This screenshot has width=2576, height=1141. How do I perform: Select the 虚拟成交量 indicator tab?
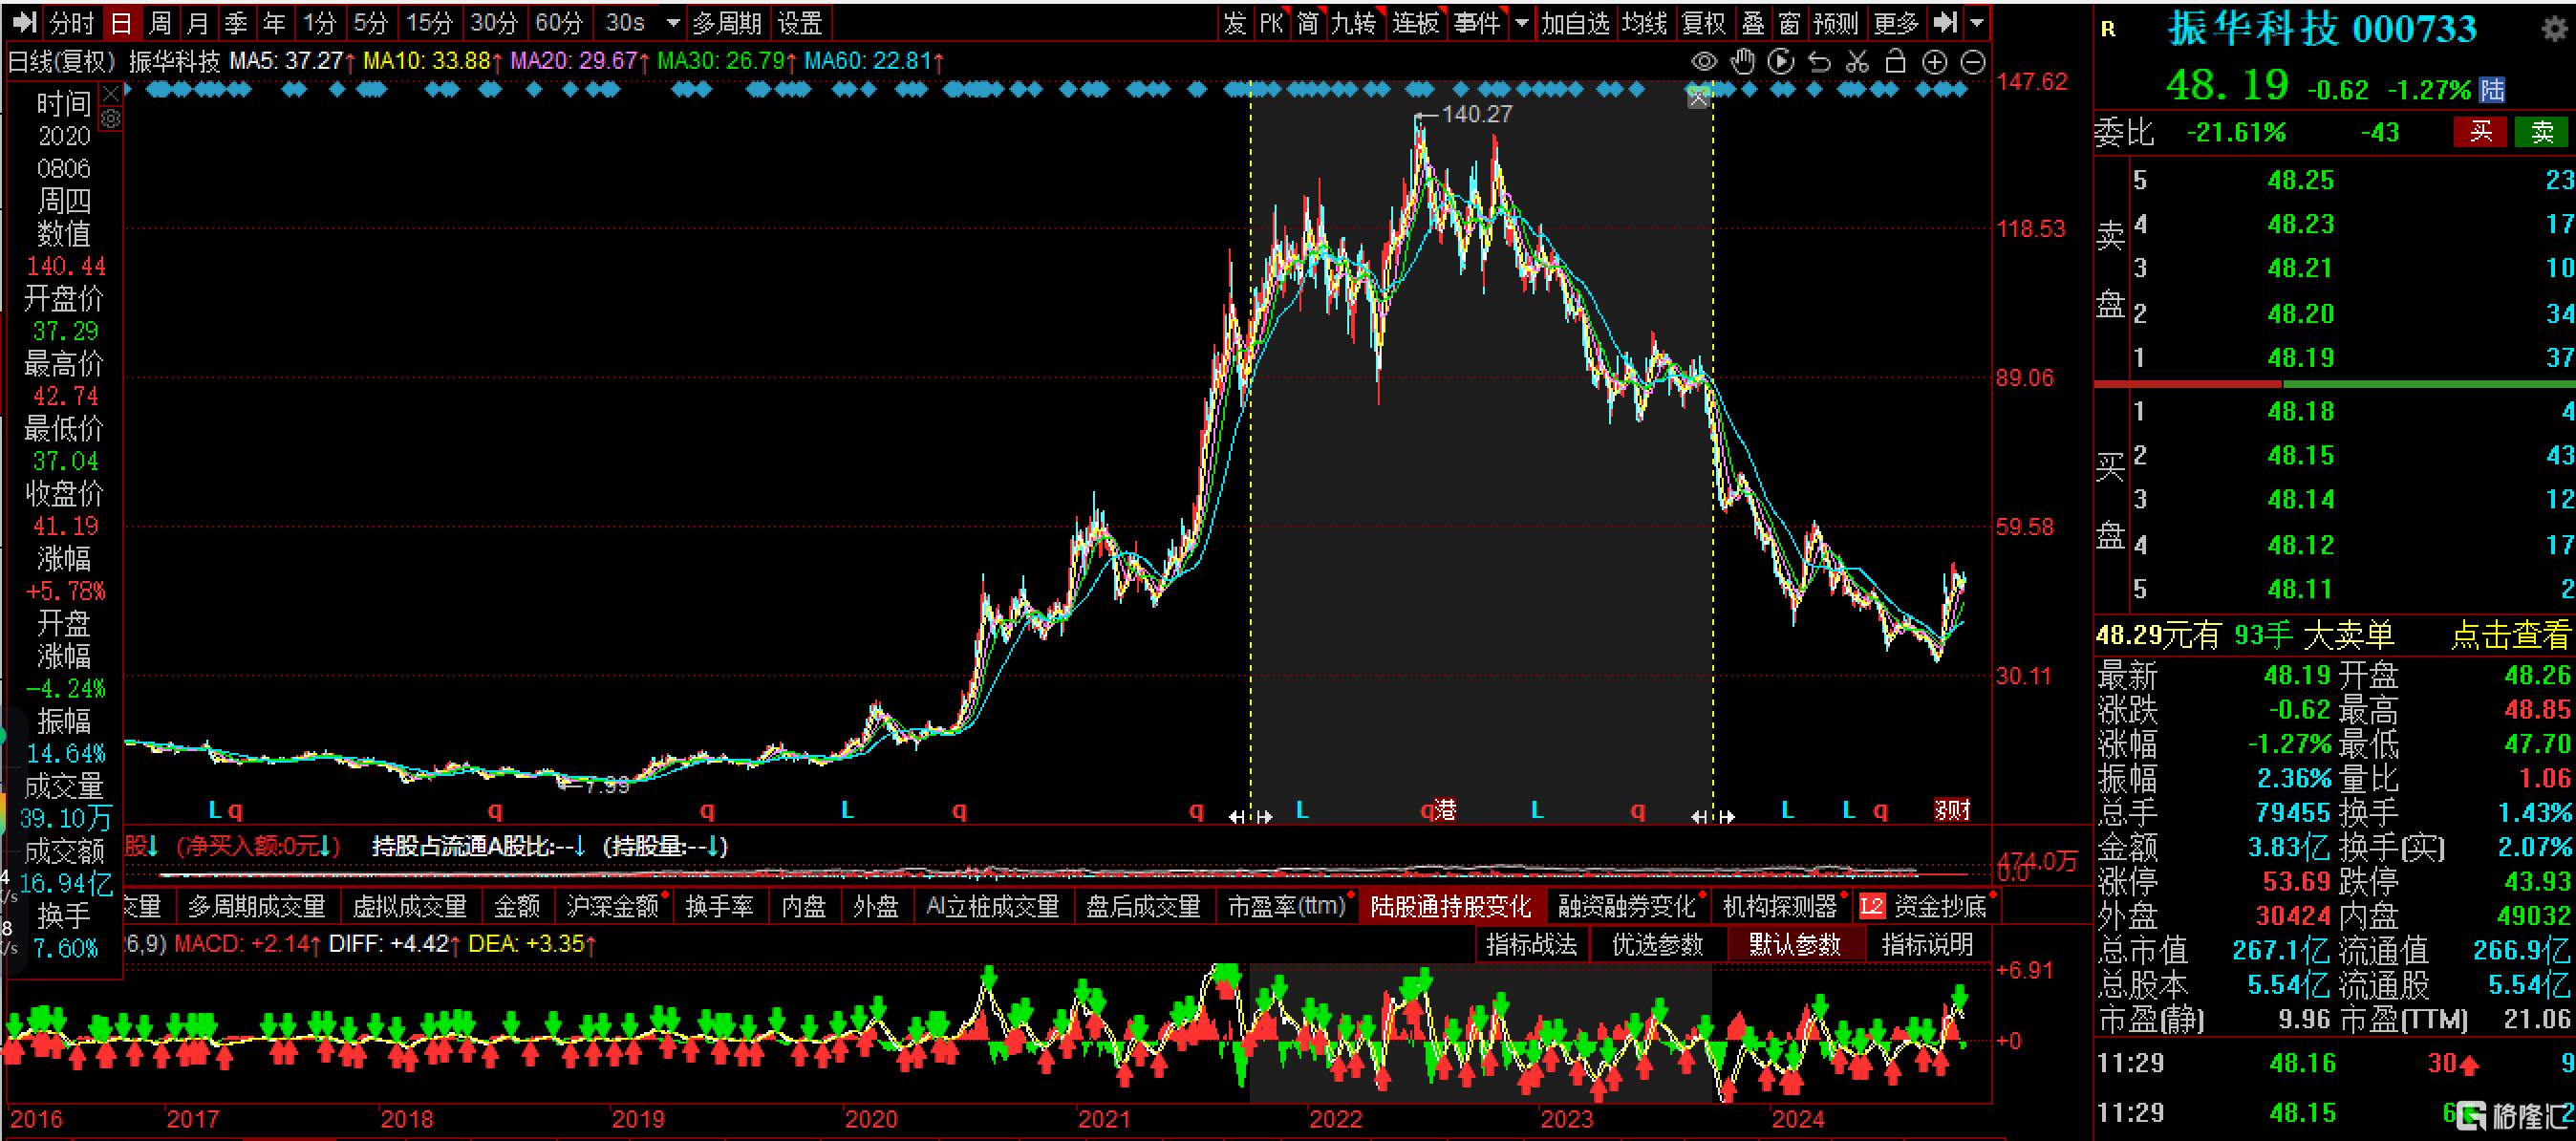410,906
